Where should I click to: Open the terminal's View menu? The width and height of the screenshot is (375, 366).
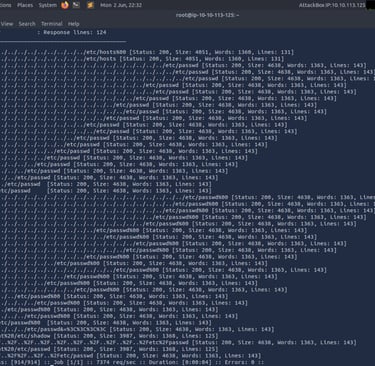coord(7,24)
